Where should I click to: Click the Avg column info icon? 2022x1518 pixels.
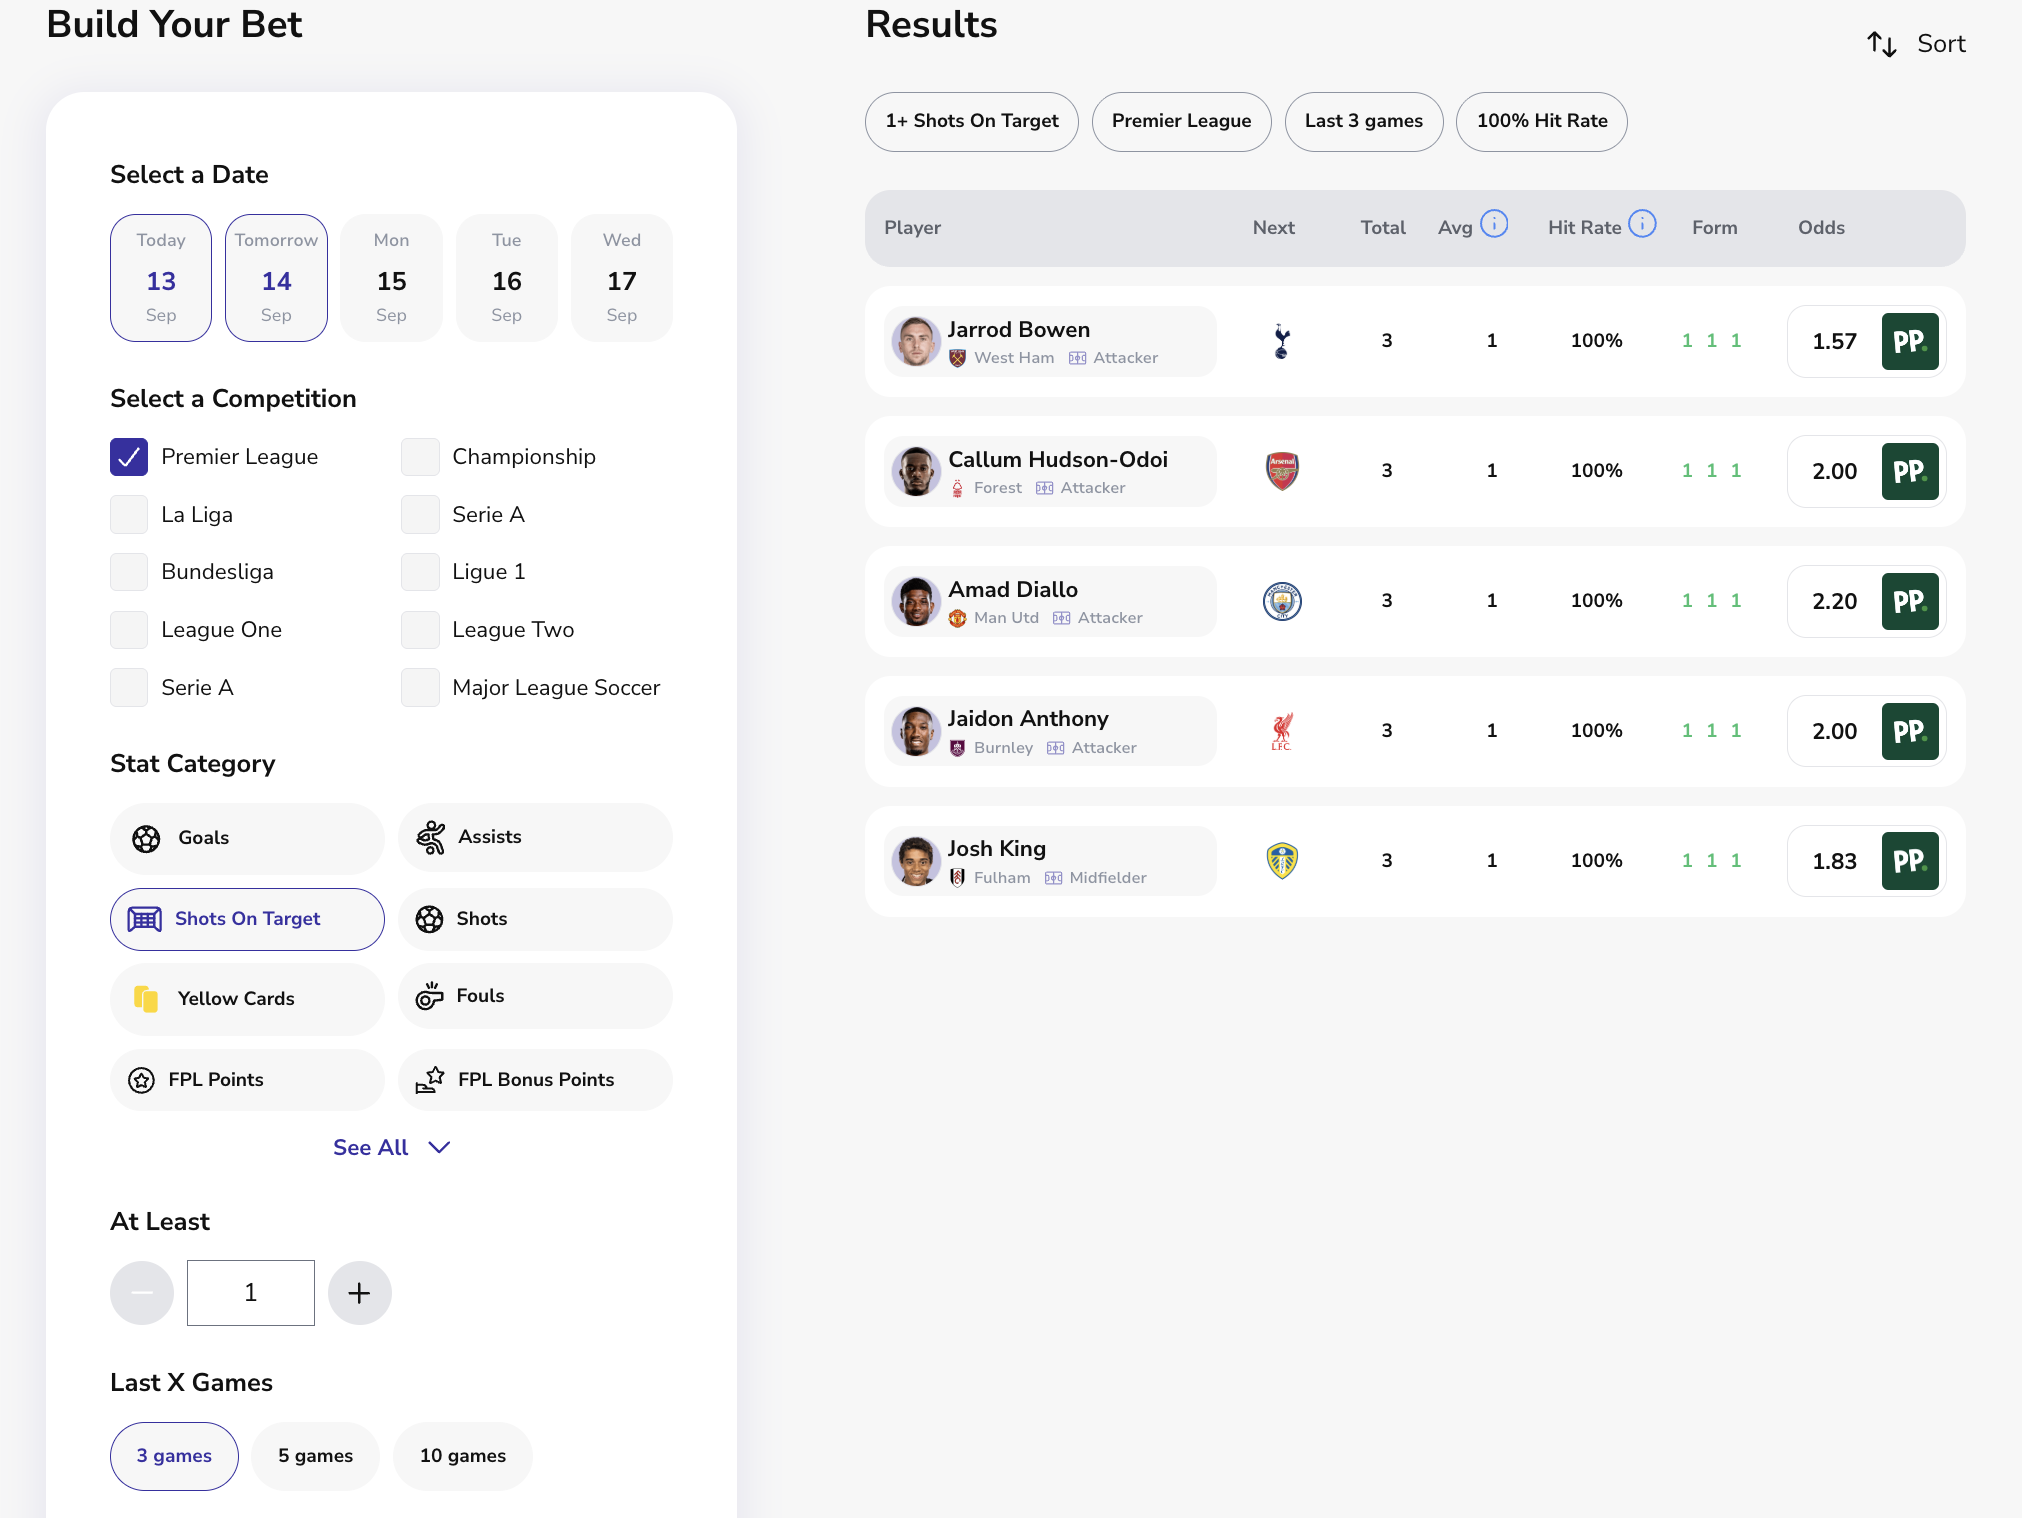(x=1494, y=224)
